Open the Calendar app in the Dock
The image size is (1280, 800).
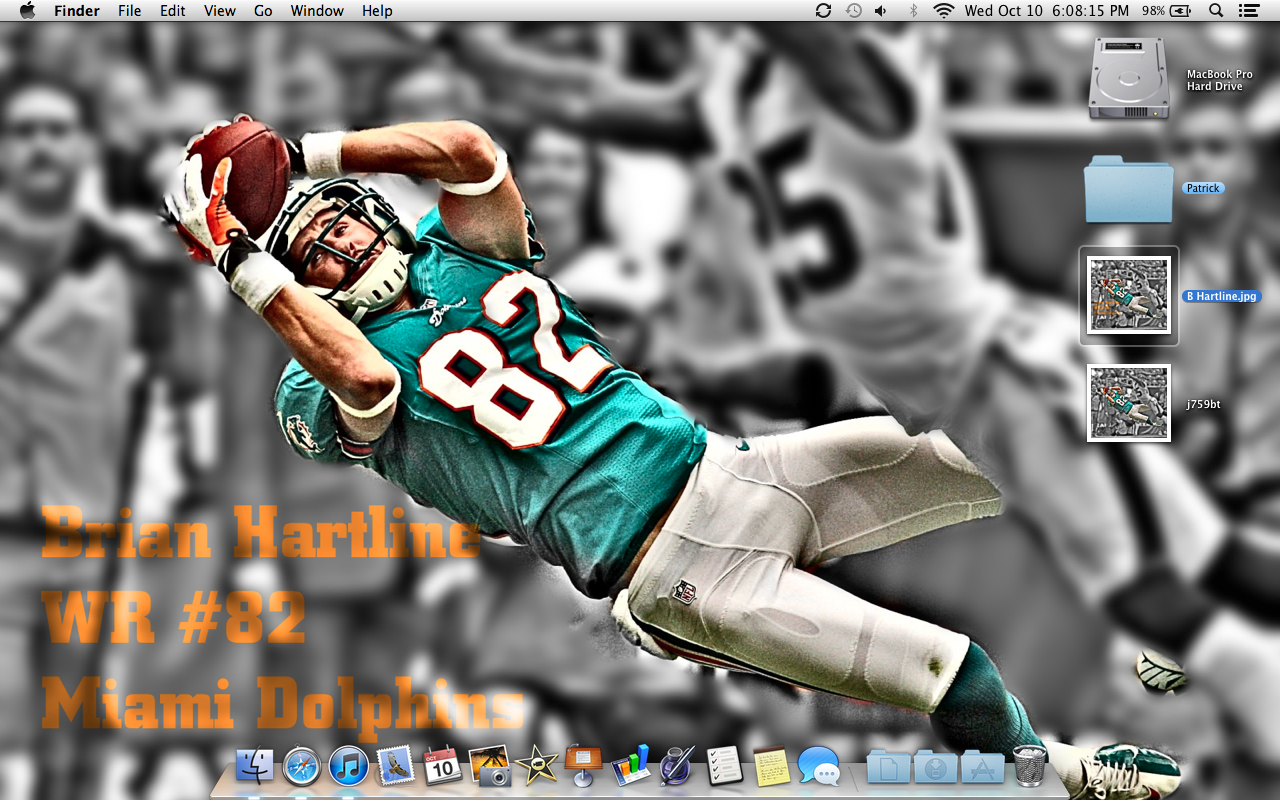click(x=442, y=766)
